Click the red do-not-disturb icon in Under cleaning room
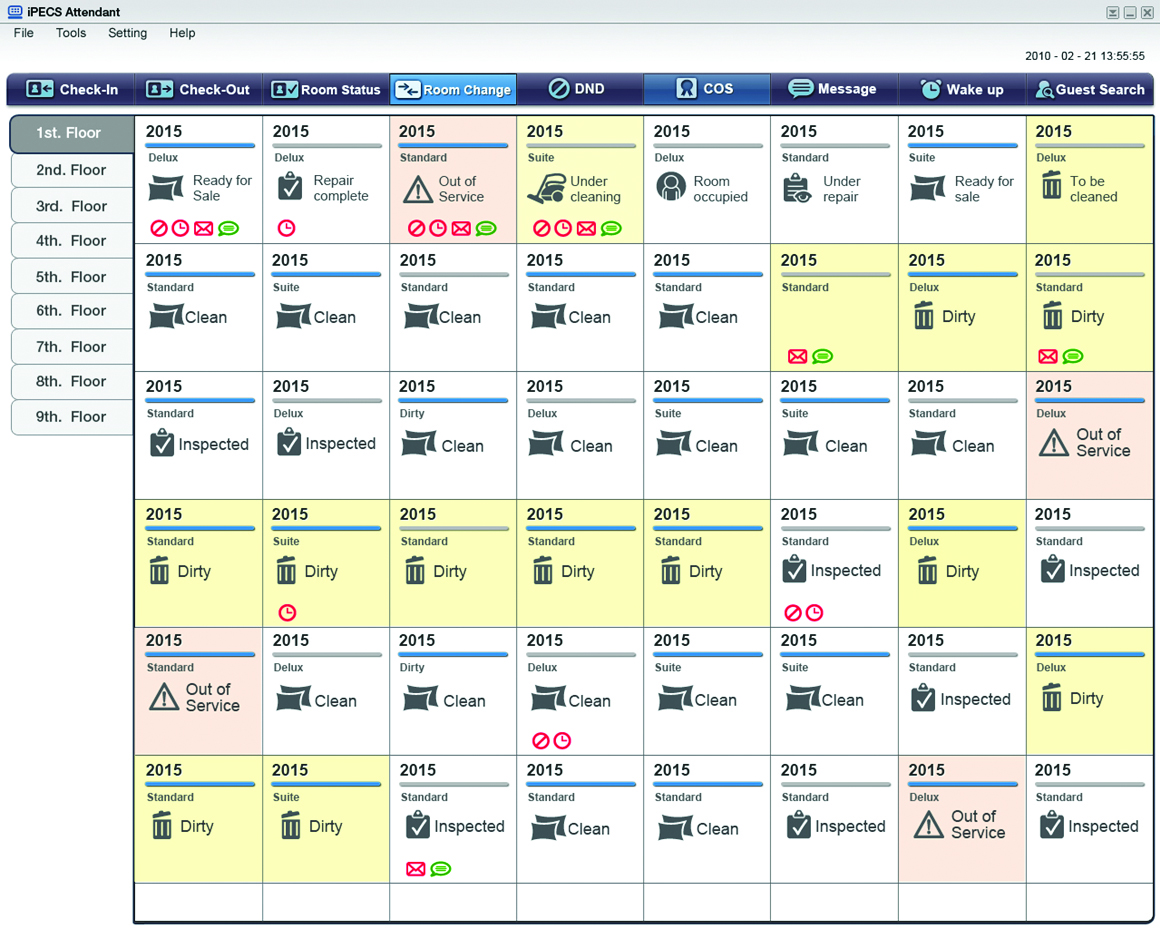Image resolution: width=1160 pixels, height=929 pixels. coord(541,229)
